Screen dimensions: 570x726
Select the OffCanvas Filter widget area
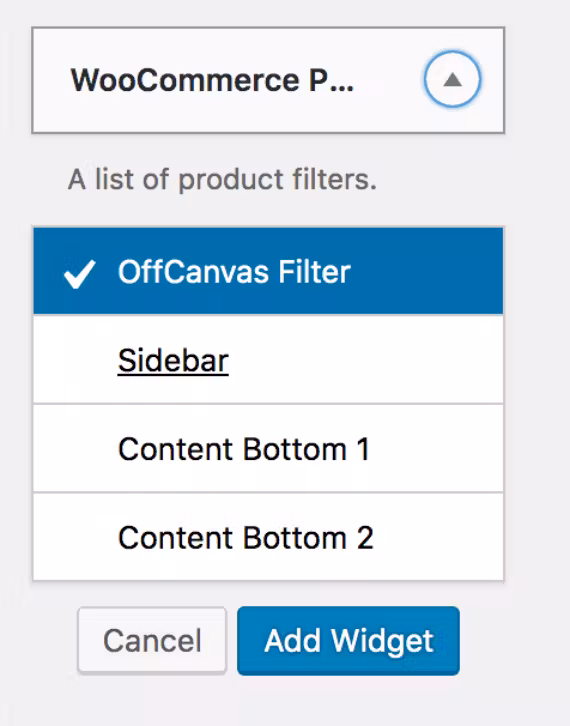pos(268,271)
